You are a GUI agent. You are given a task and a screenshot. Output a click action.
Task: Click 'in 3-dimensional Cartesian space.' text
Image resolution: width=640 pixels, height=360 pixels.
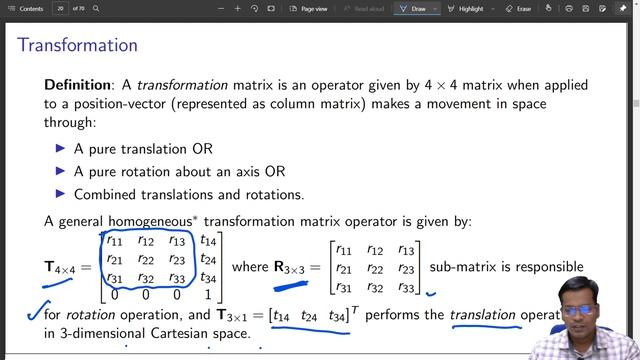pyautogui.click(x=147, y=333)
